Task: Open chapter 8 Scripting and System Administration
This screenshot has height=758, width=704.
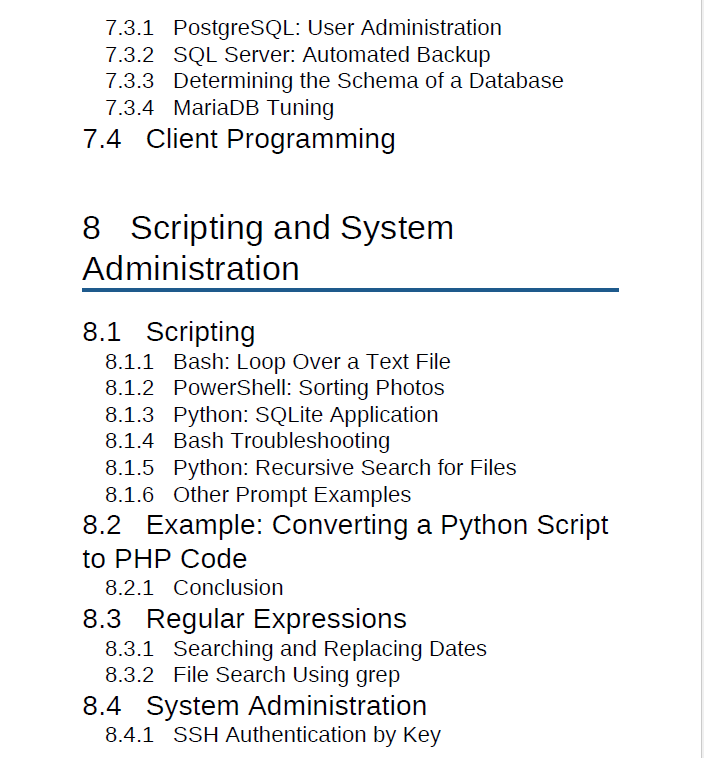Action: click(268, 248)
